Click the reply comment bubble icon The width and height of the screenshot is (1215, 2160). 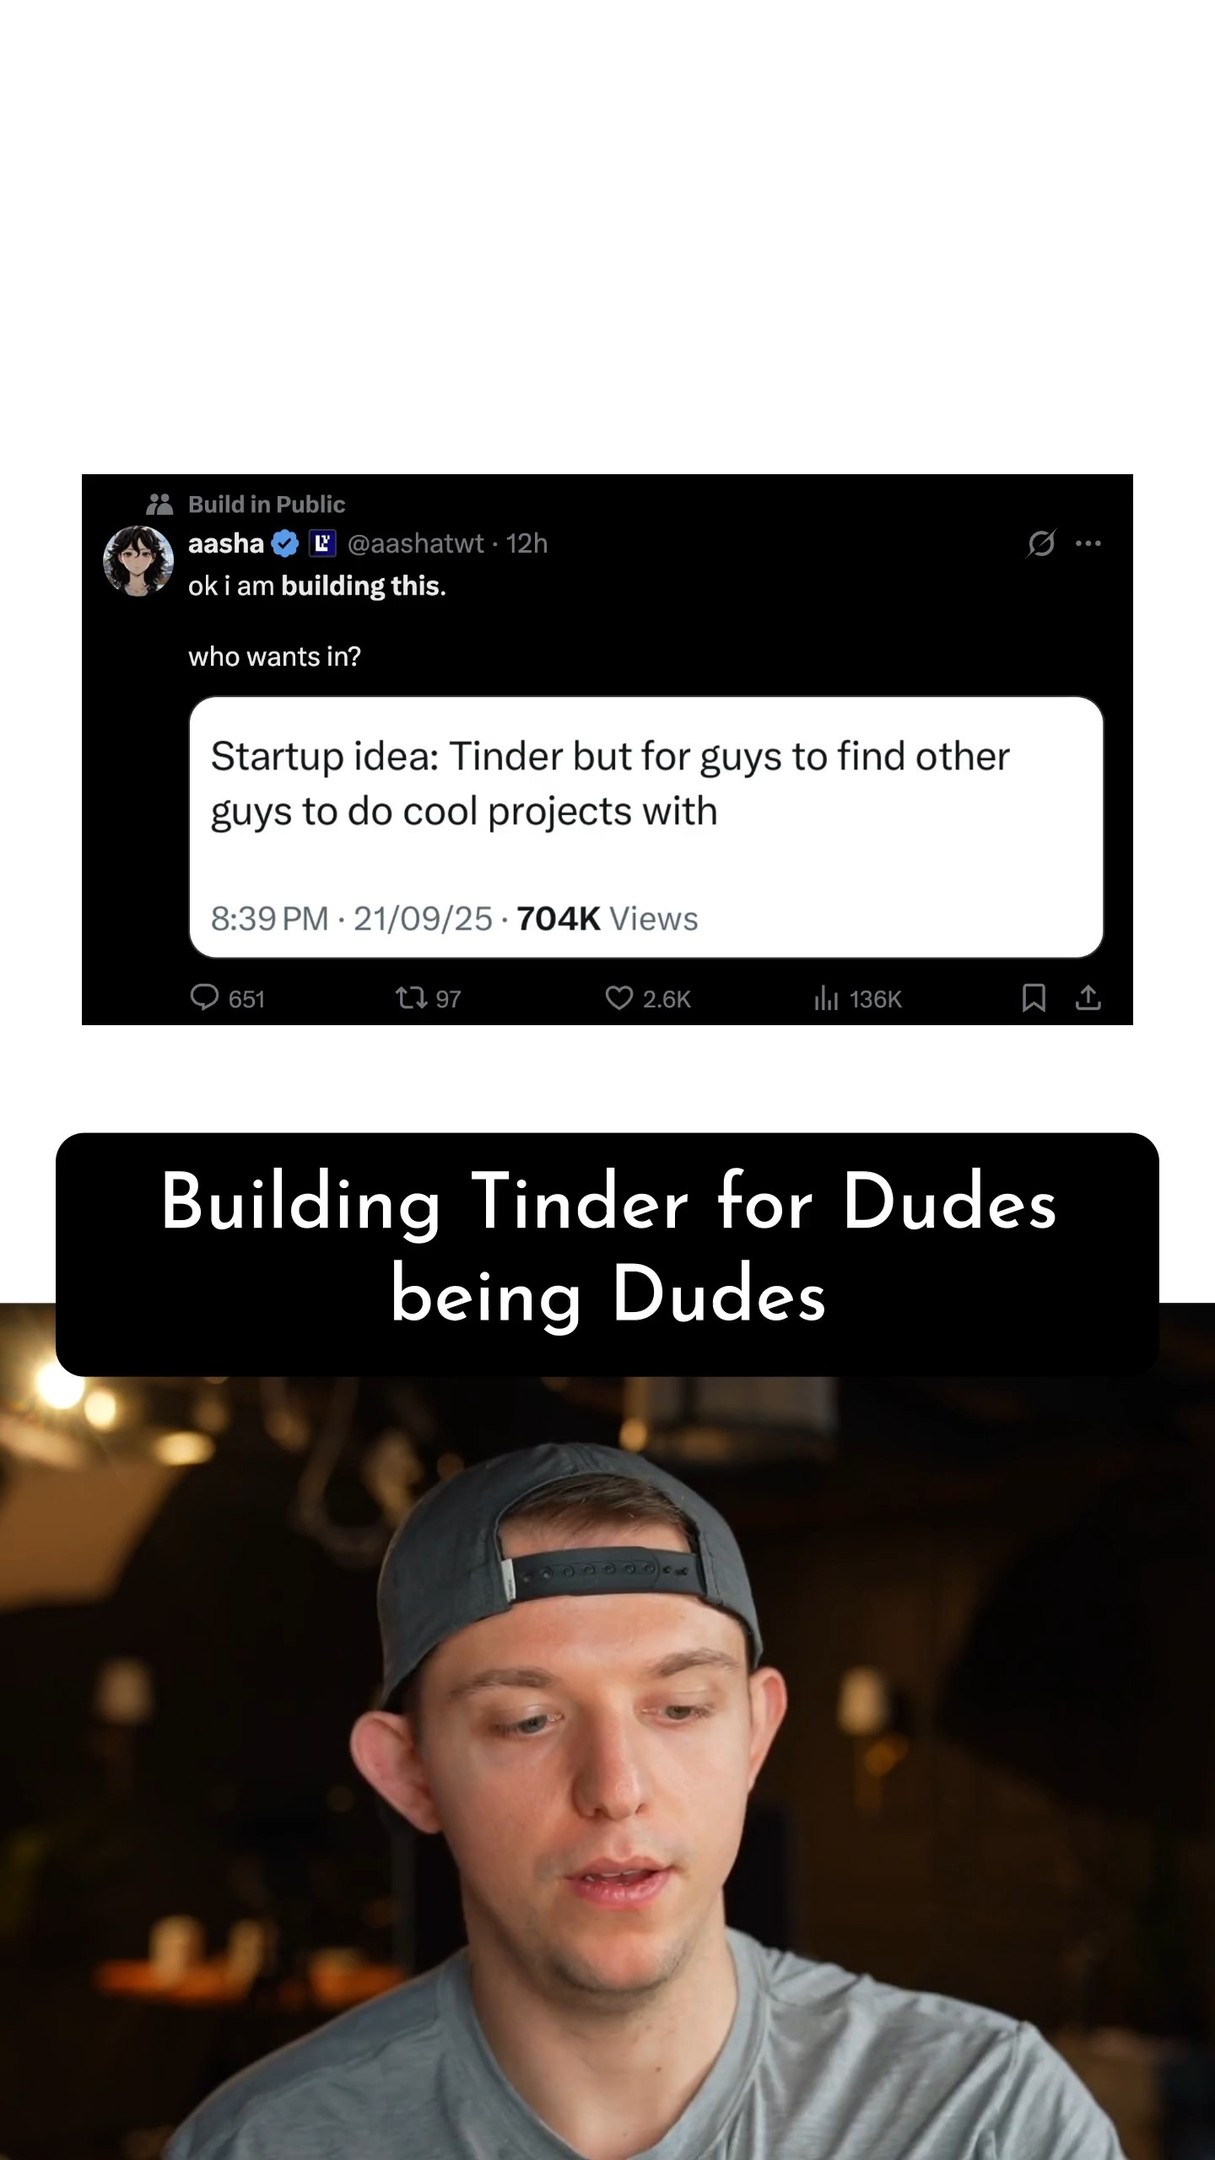click(x=204, y=997)
